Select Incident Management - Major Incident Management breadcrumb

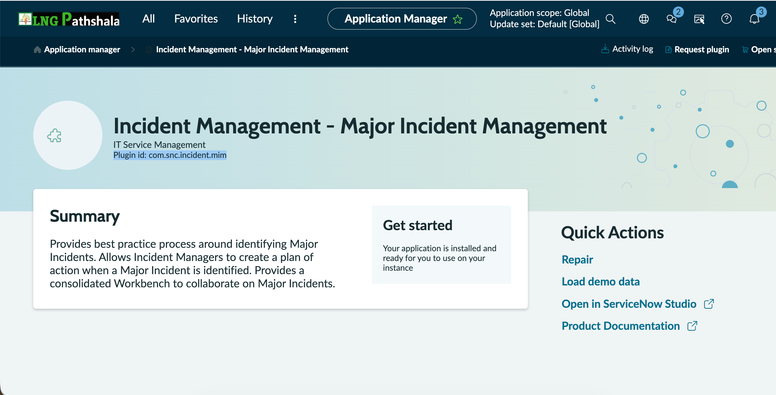[252, 49]
